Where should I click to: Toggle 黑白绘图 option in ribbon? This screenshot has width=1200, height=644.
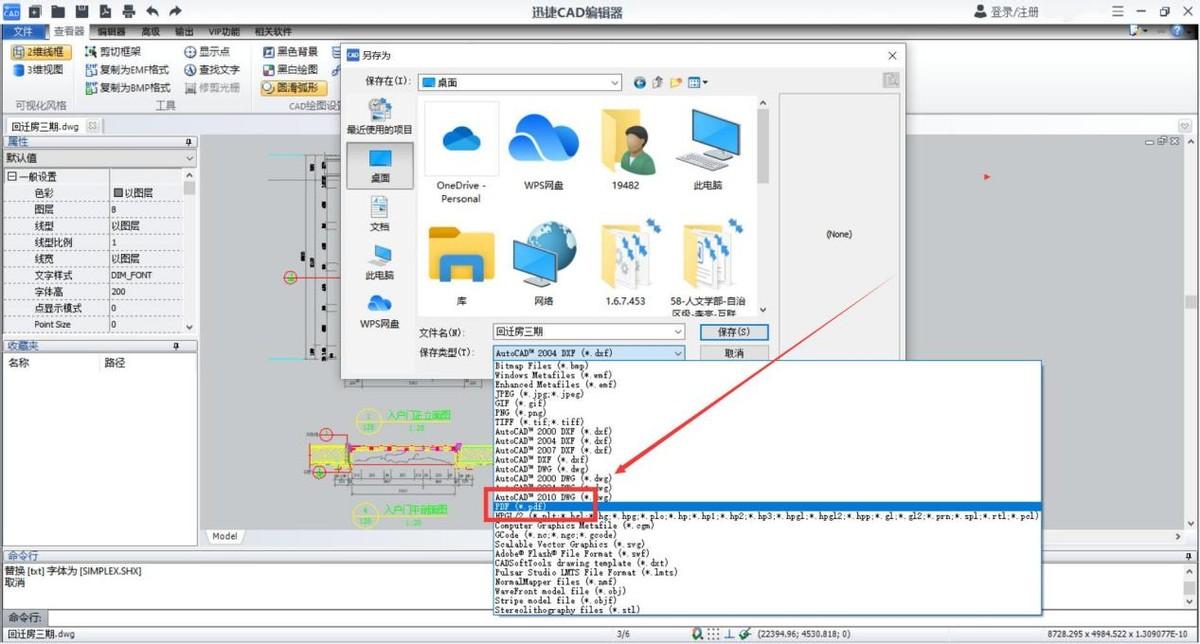[x=290, y=70]
